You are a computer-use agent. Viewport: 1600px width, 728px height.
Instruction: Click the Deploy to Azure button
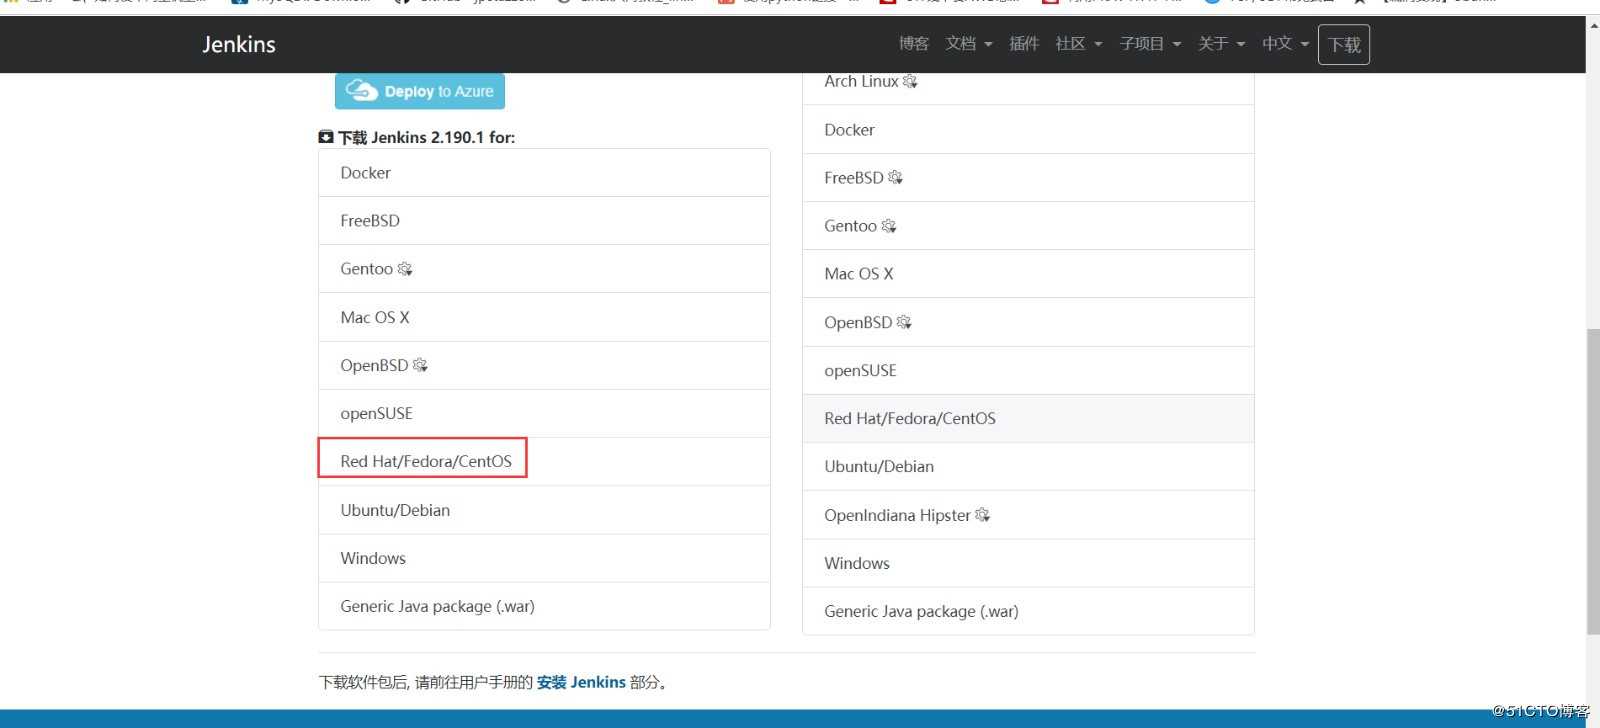[420, 91]
